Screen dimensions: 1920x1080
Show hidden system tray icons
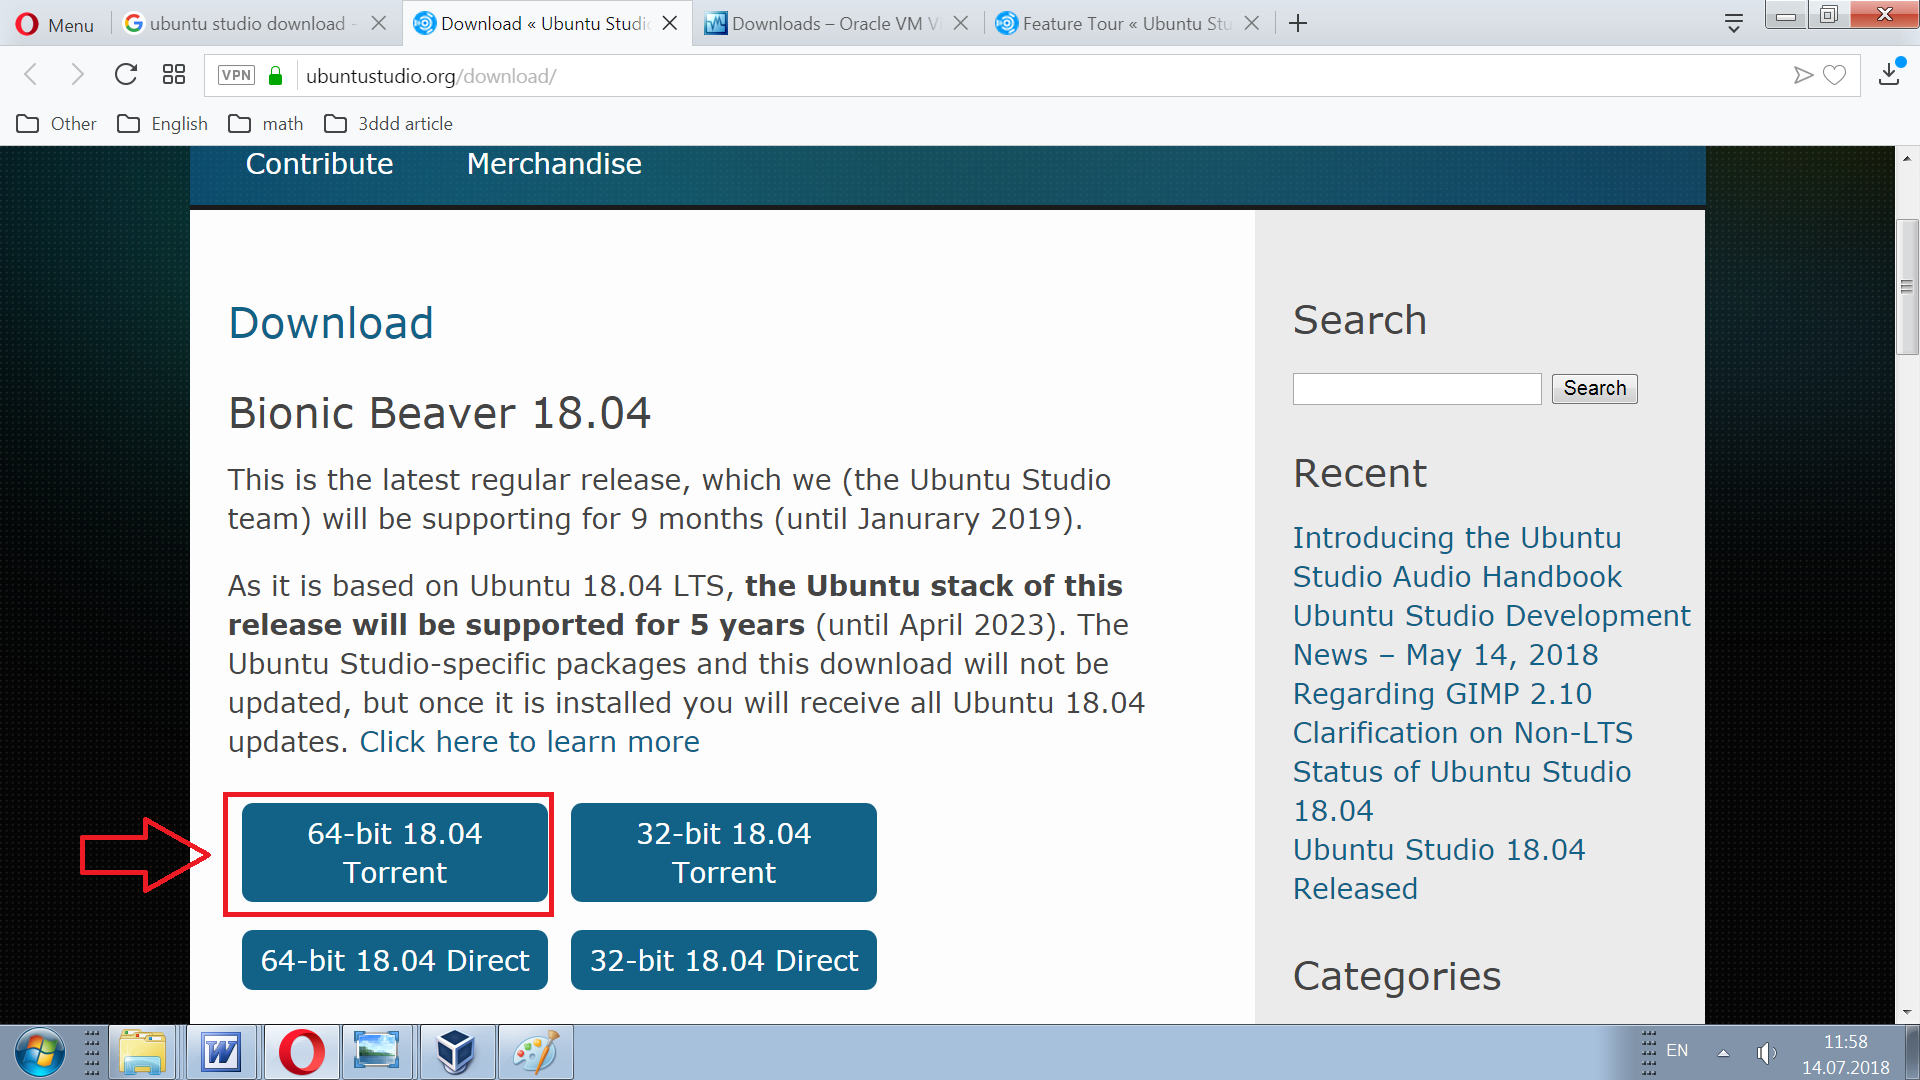(1723, 1052)
